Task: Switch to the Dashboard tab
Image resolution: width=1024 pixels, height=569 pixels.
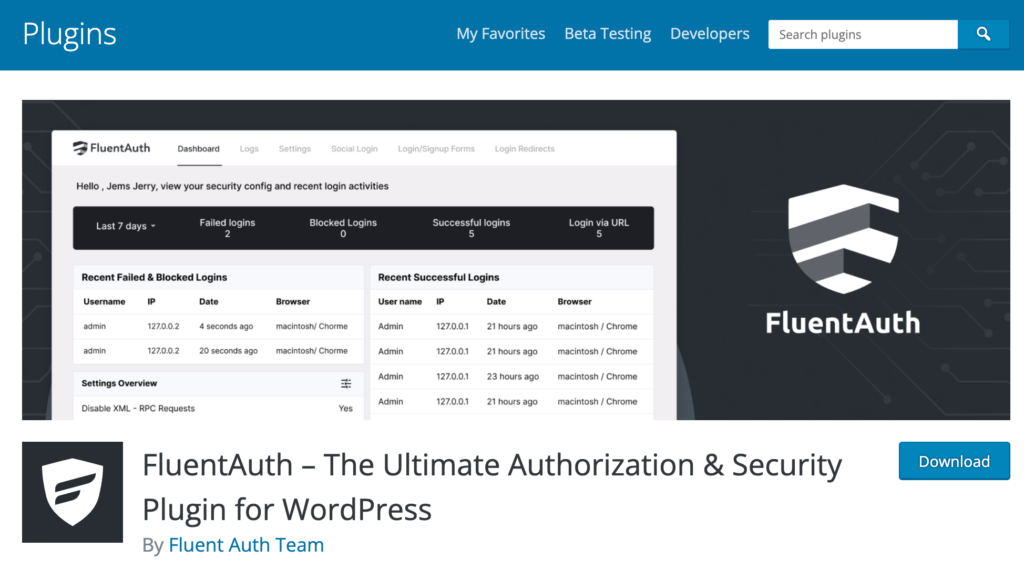Action: pos(199,149)
